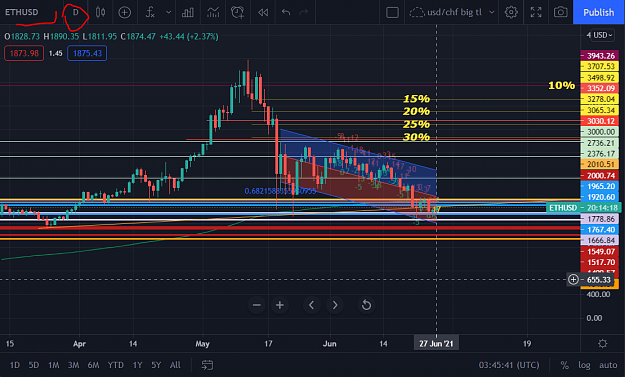Screen dimensions: 625x377
Task: Toggle percent scale mode
Action: coord(564,365)
